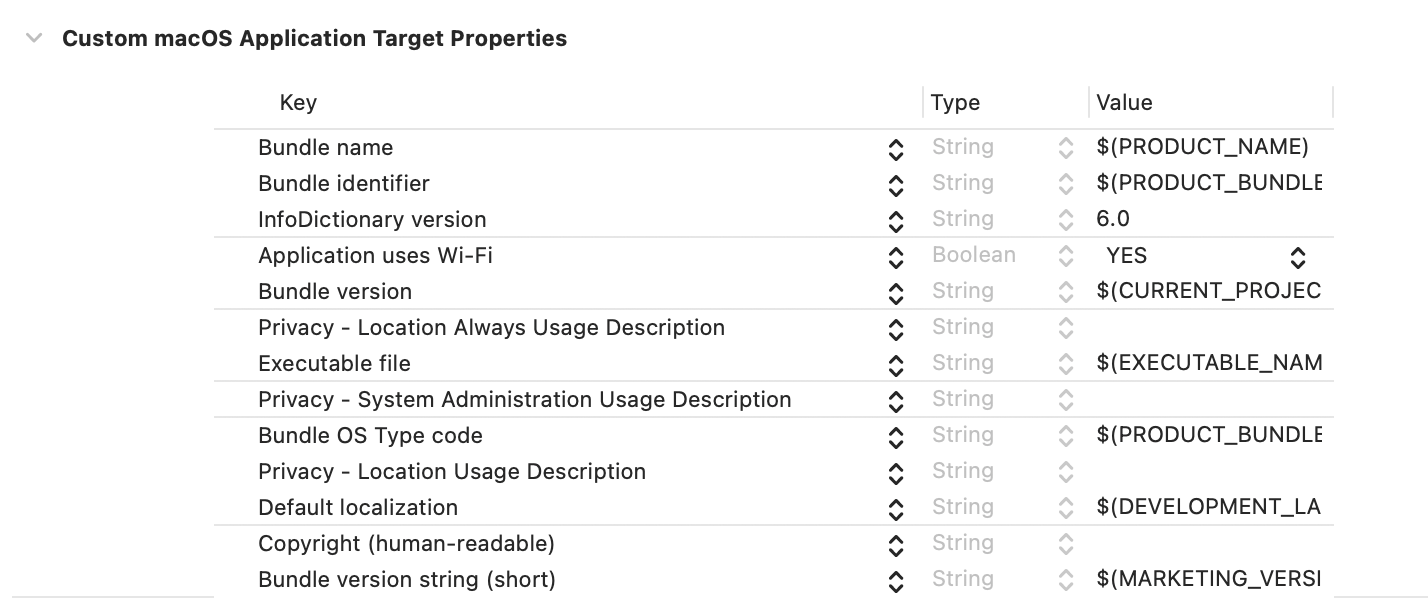Select the Bundle OS Type code row
Image resolution: width=1428 pixels, height=608 pixels.
click(x=370, y=436)
